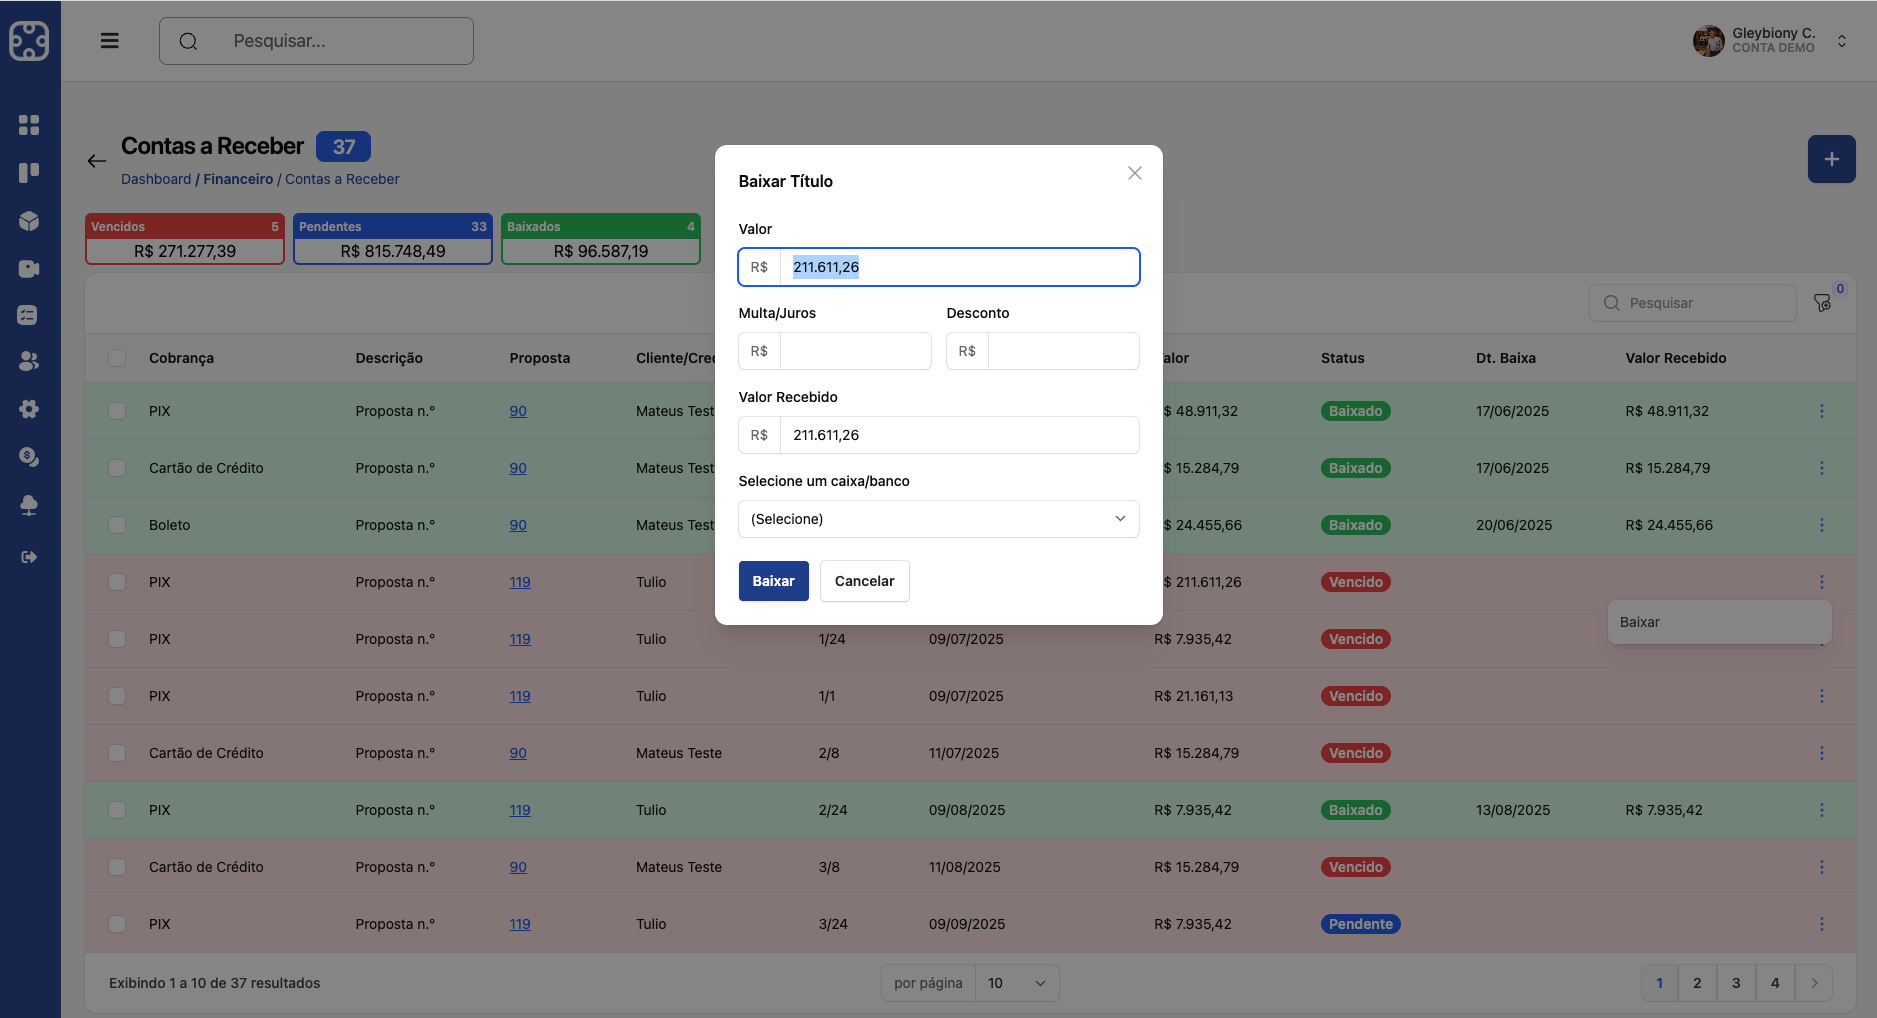Click the Cancelar button

click(864, 581)
